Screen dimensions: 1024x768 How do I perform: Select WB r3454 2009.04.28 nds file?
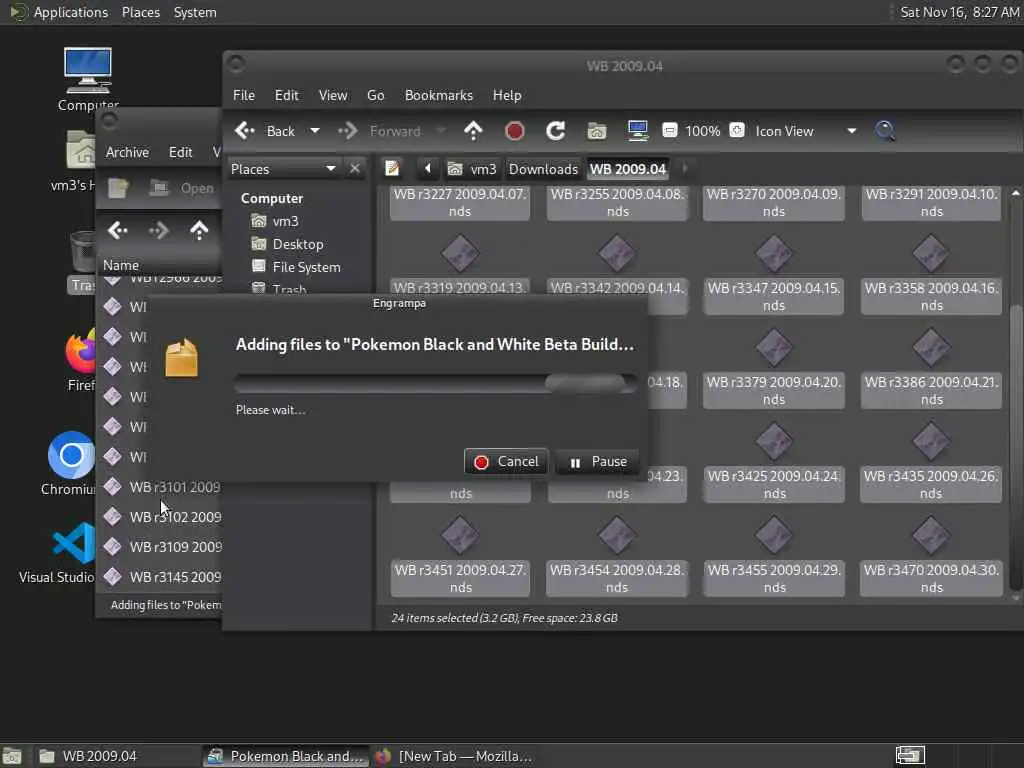pos(617,557)
